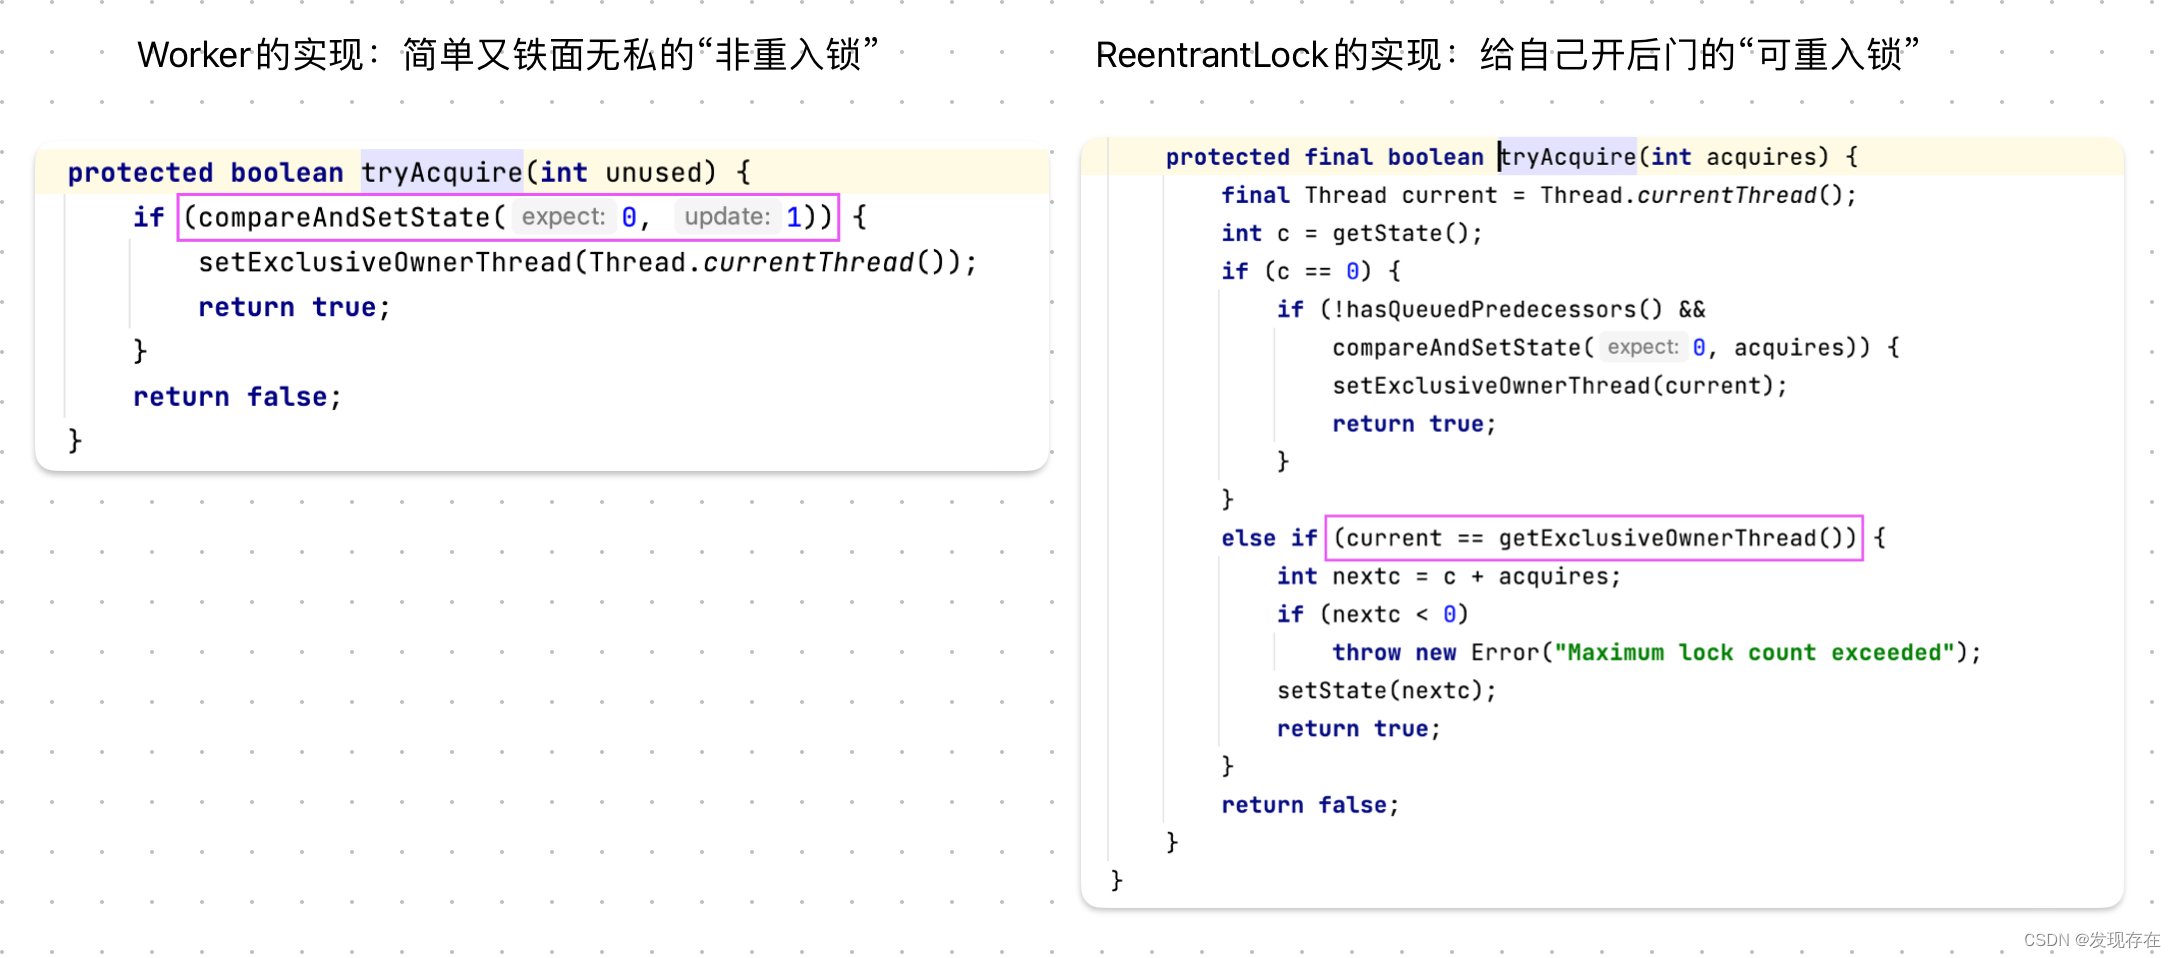Click '!hasQueuedPredecessors() &&' condition
Screen dimensions: 2176x958
click(1519, 309)
